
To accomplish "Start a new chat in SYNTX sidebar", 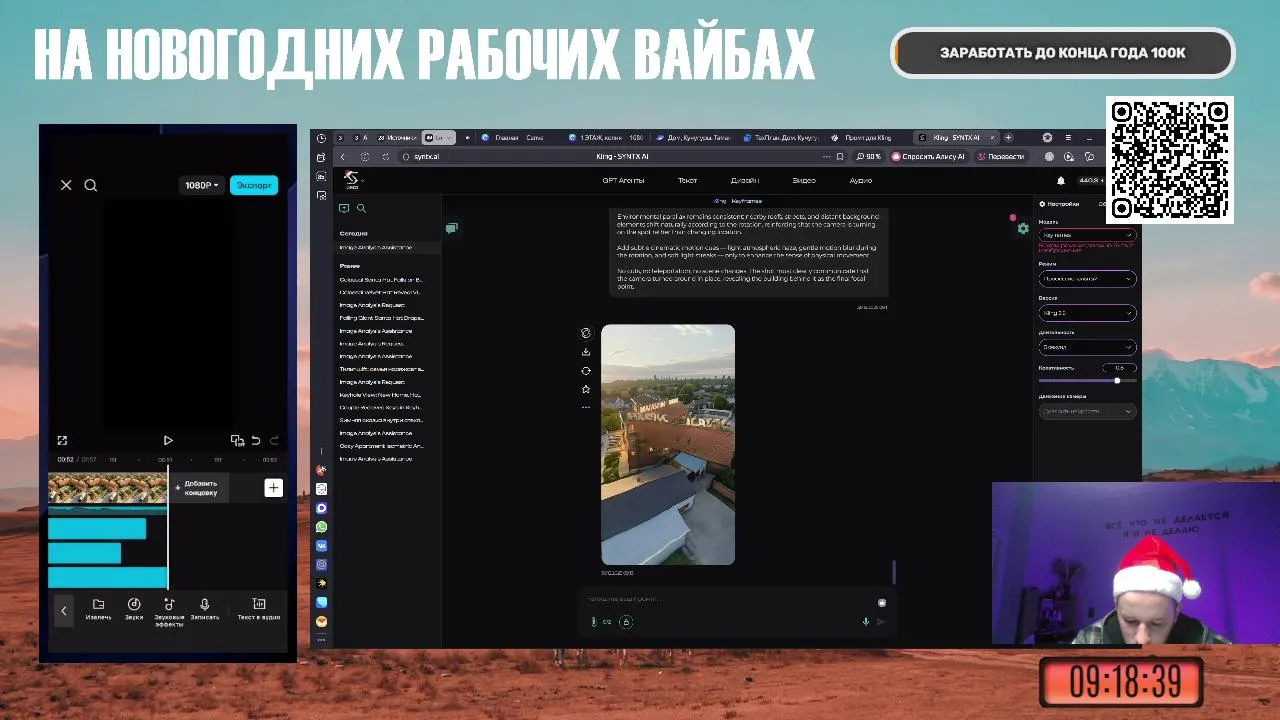I will [x=344, y=208].
